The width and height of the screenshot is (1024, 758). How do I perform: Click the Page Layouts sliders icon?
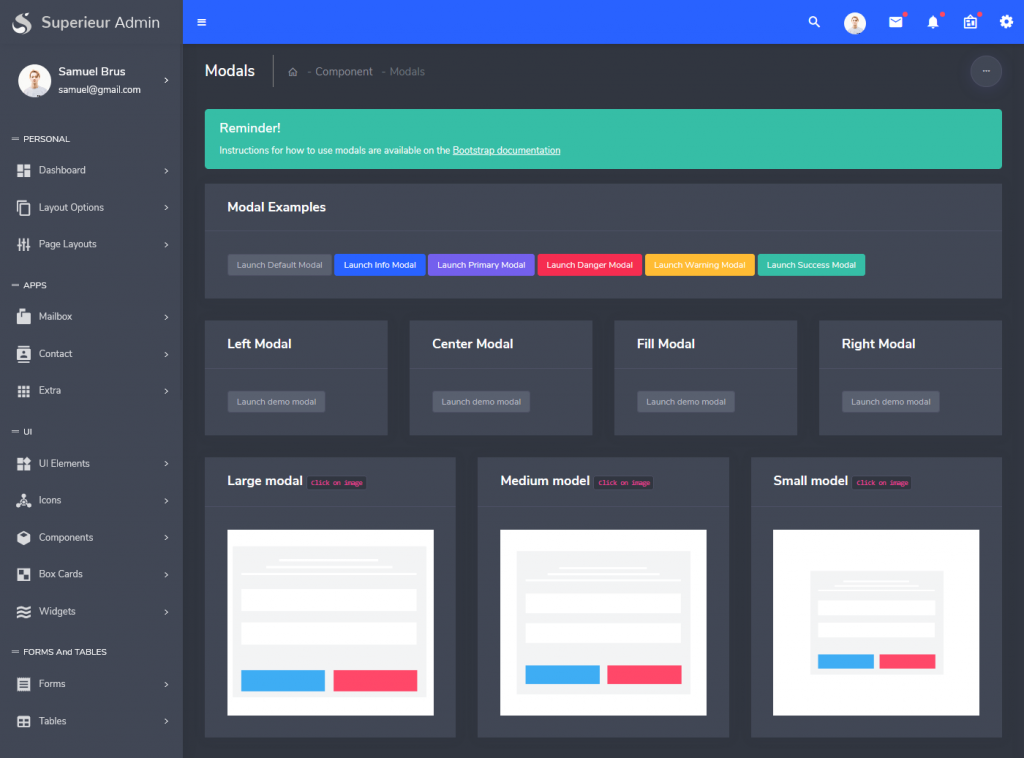click(x=24, y=244)
